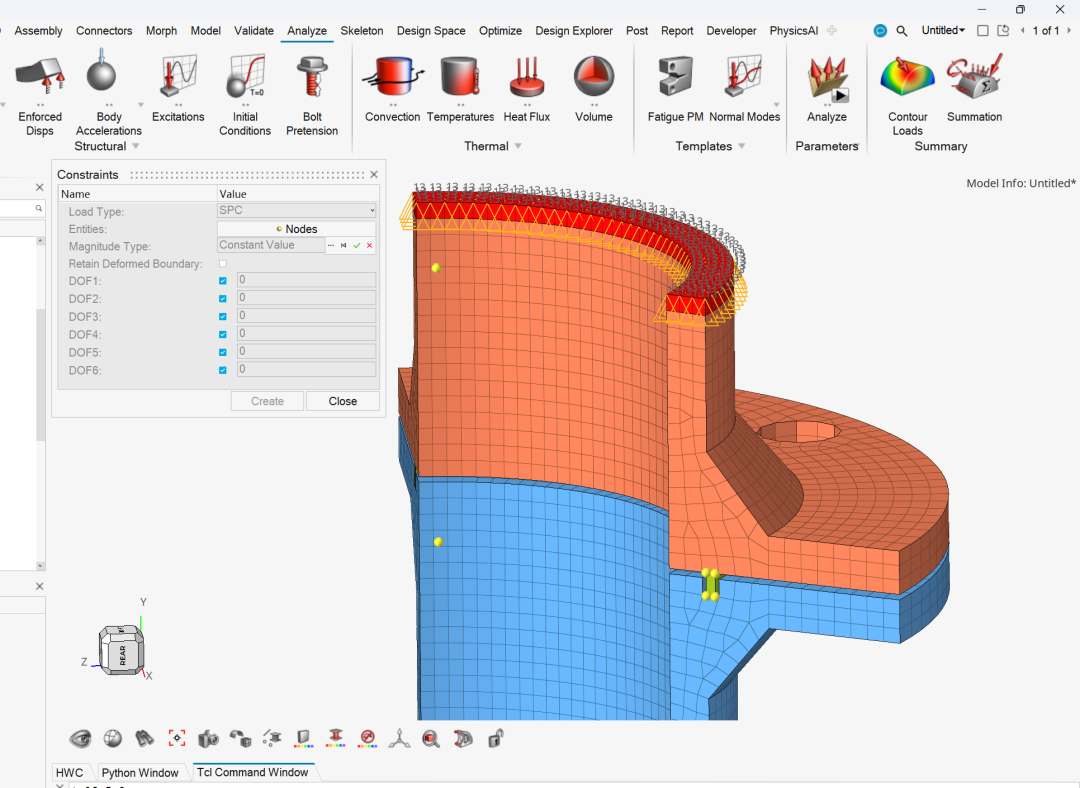Switch to the Python Window tab

click(x=140, y=773)
